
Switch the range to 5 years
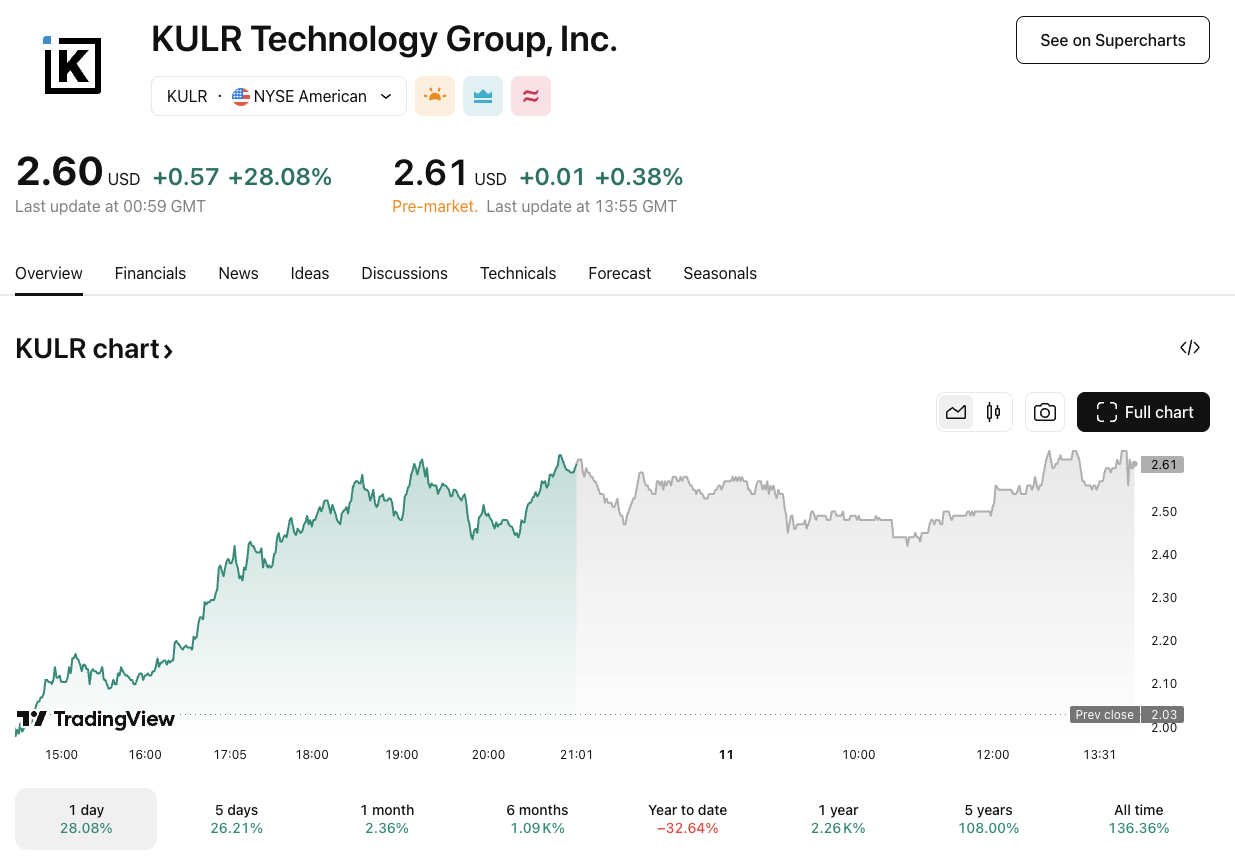[x=988, y=818]
